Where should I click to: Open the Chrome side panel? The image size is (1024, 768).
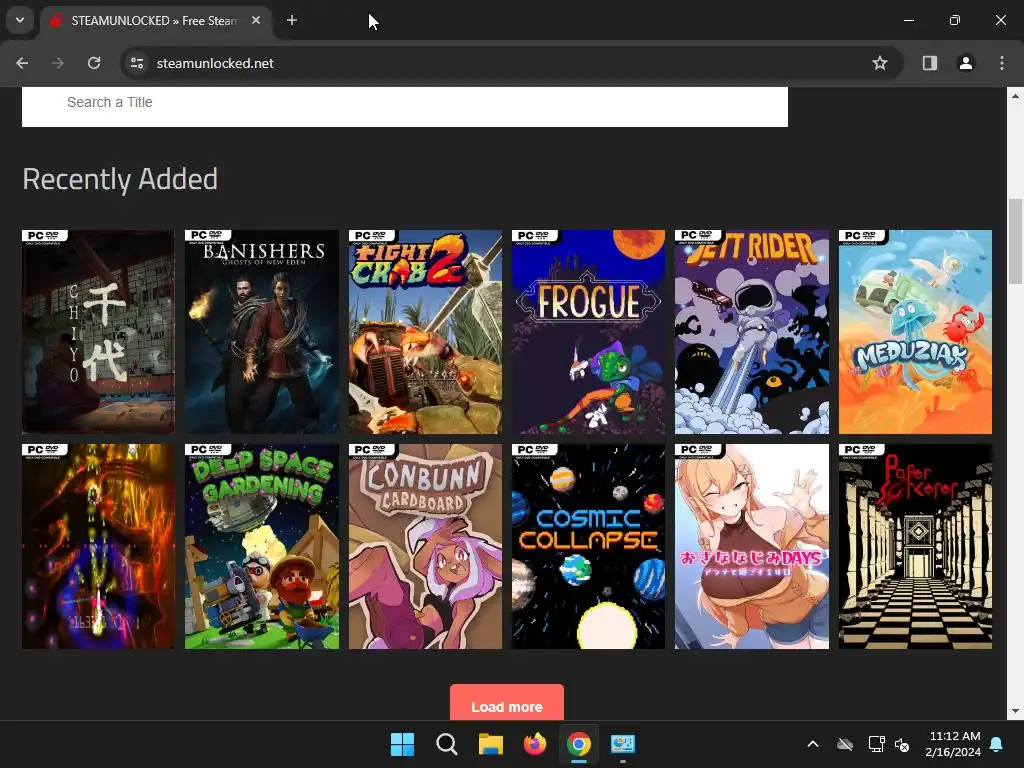(x=929, y=63)
